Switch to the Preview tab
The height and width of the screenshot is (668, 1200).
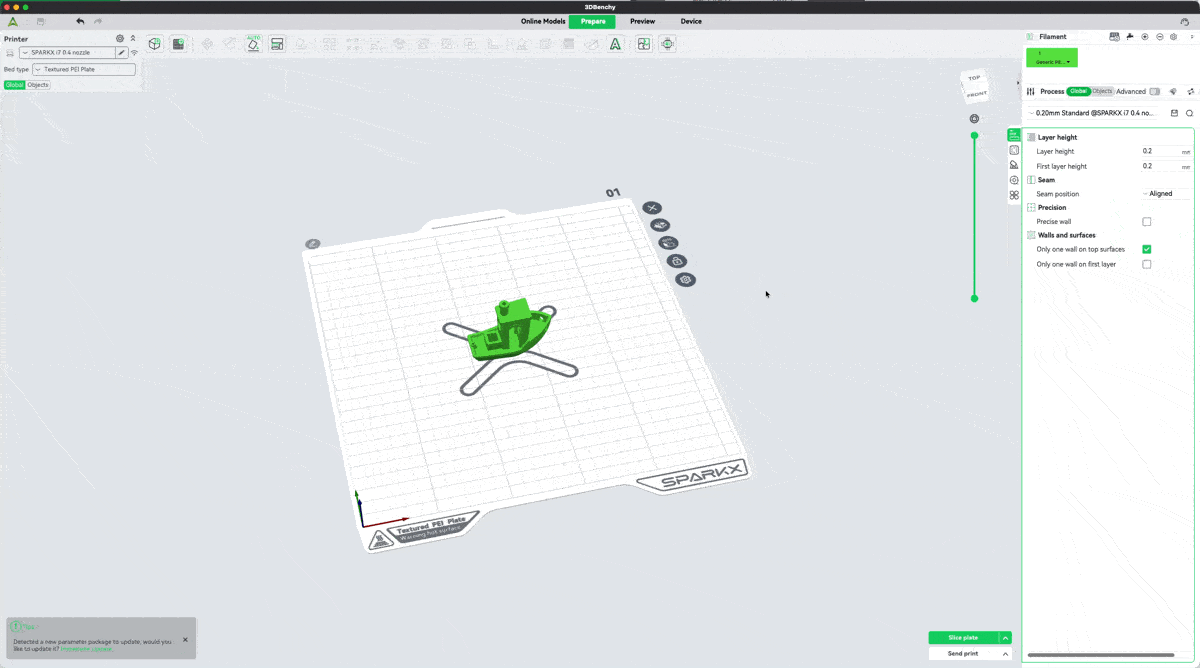coord(642,21)
